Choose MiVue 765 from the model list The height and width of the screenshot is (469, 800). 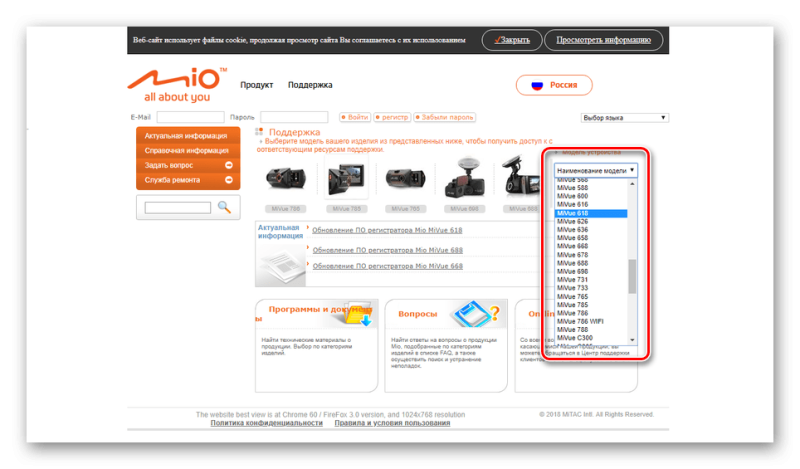591,297
